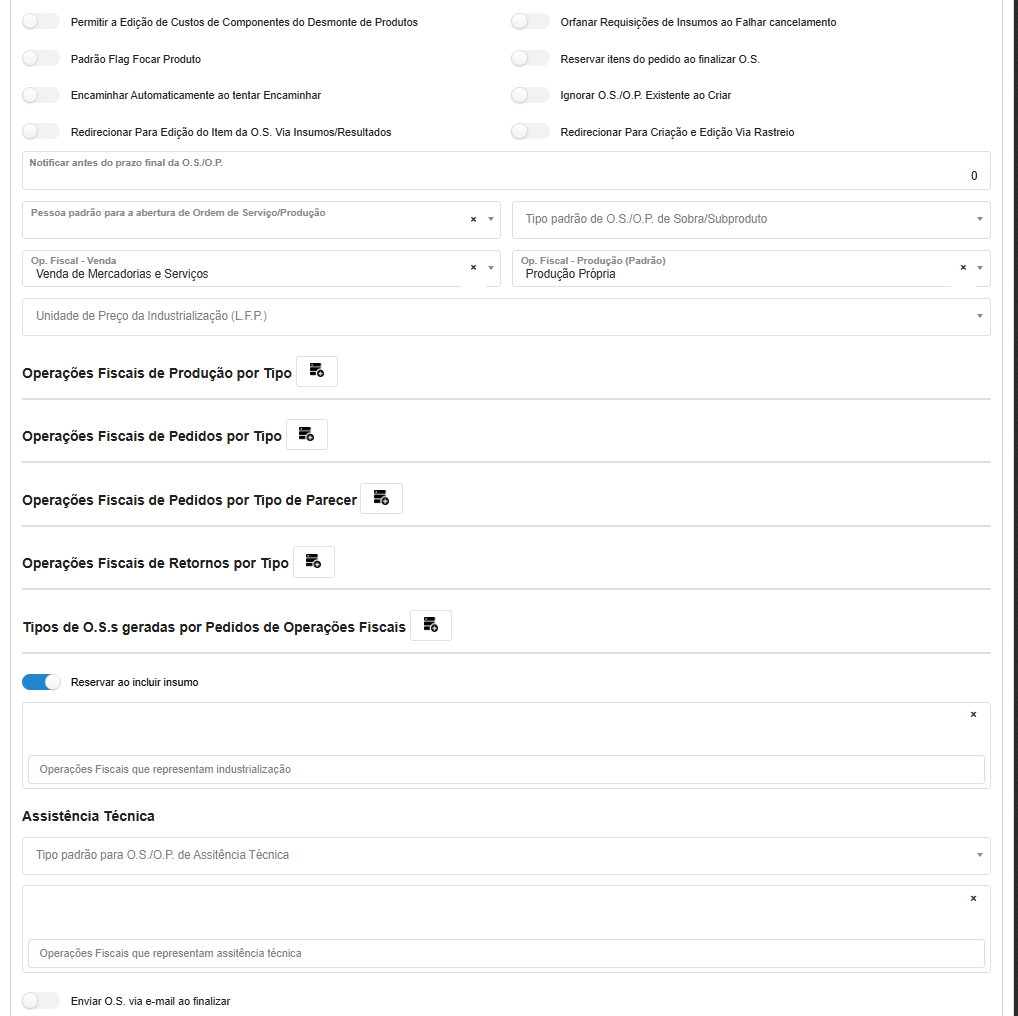Clear the assistência técnica fiscal operations list
The width and height of the screenshot is (1018, 1016).
973,898
